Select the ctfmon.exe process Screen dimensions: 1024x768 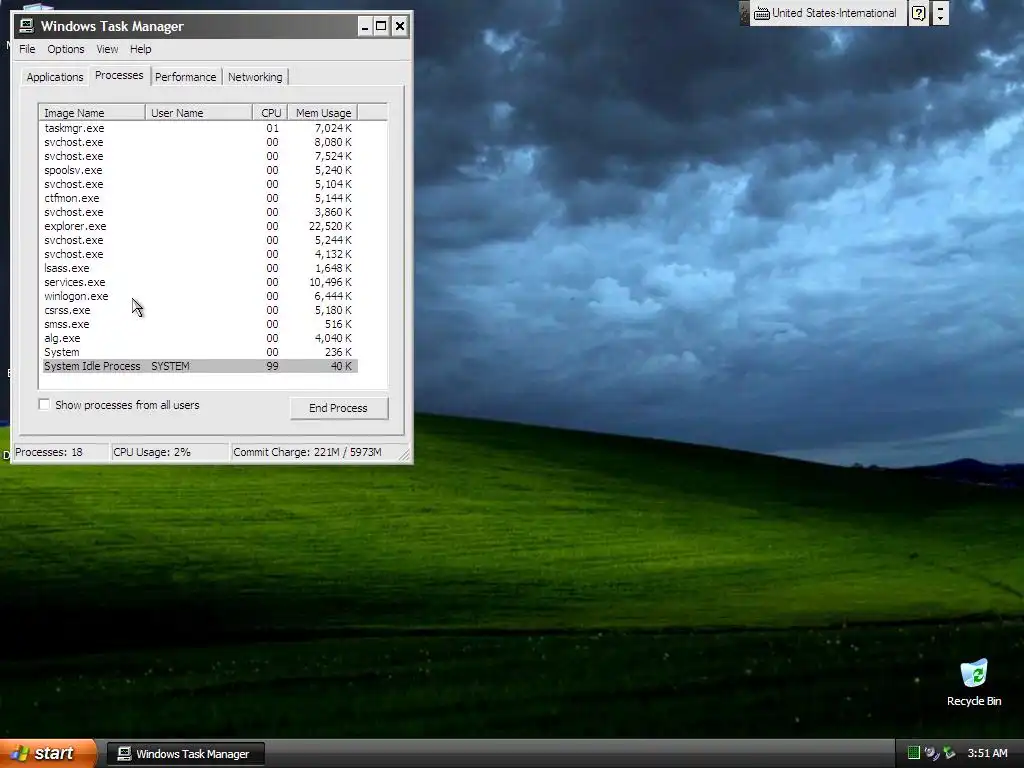coord(199,198)
